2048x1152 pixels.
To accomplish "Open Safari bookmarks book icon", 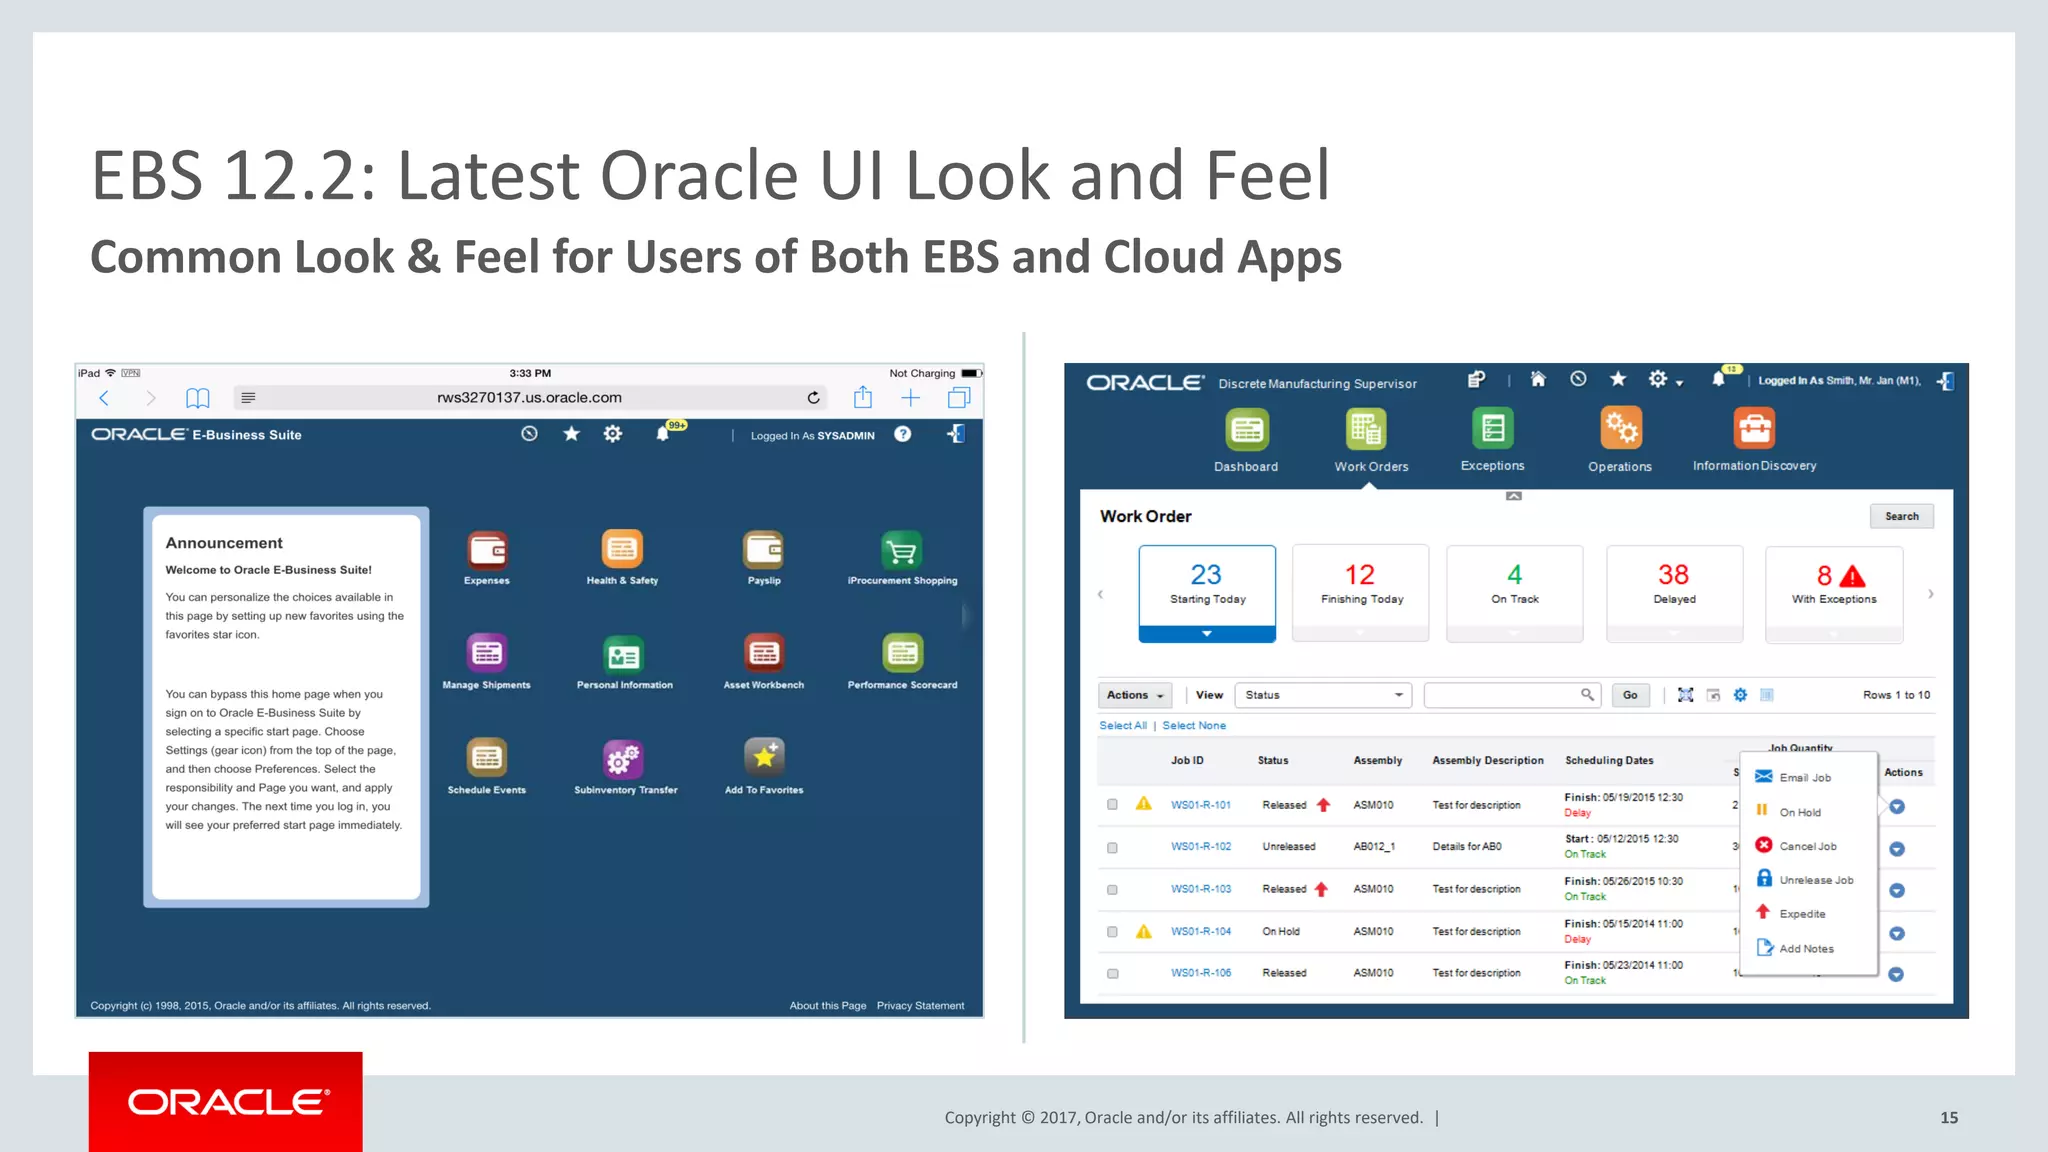I will [198, 398].
